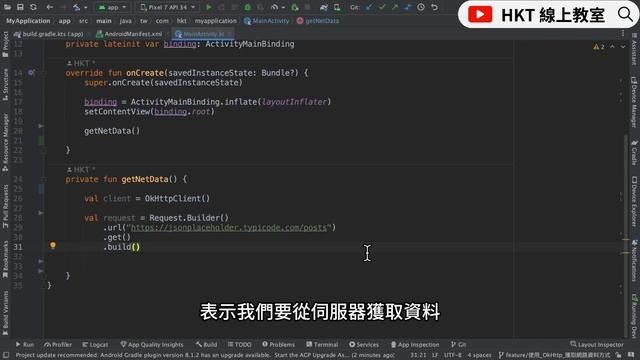Open the App Inspection tool window

click(x=415, y=344)
